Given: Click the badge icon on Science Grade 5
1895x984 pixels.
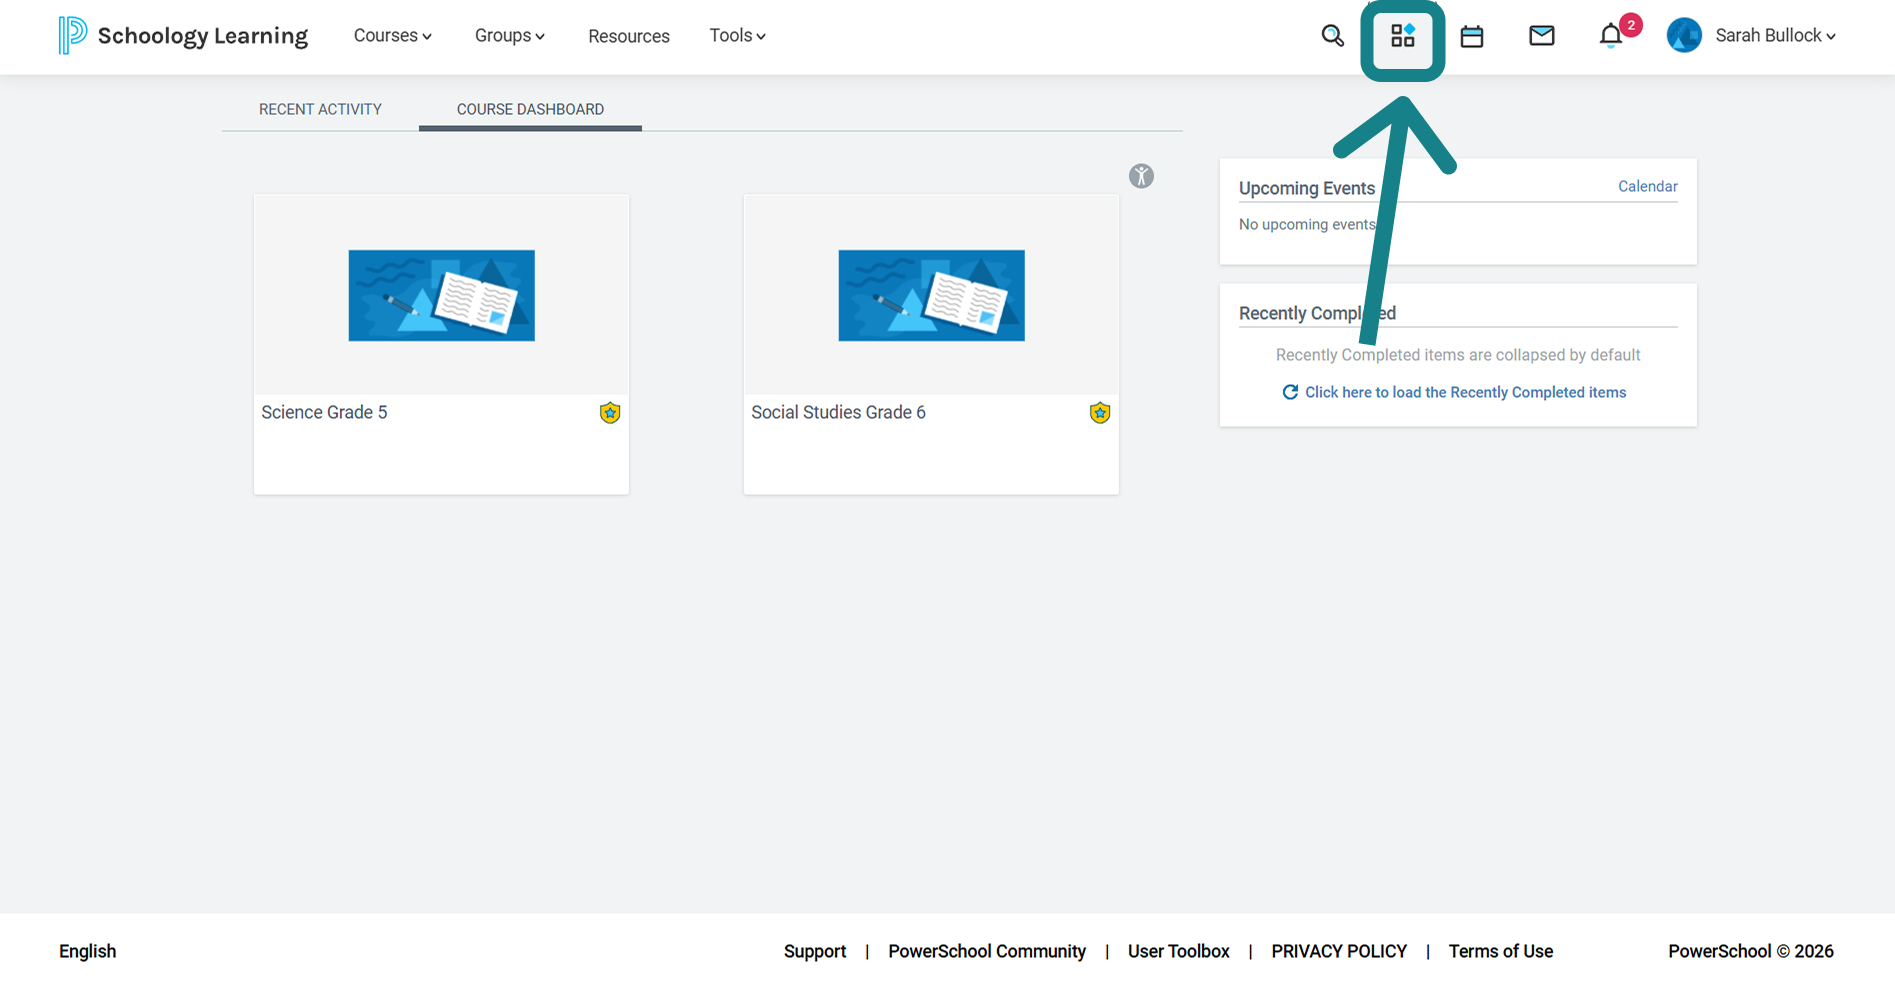Looking at the screenshot, I should [610, 413].
